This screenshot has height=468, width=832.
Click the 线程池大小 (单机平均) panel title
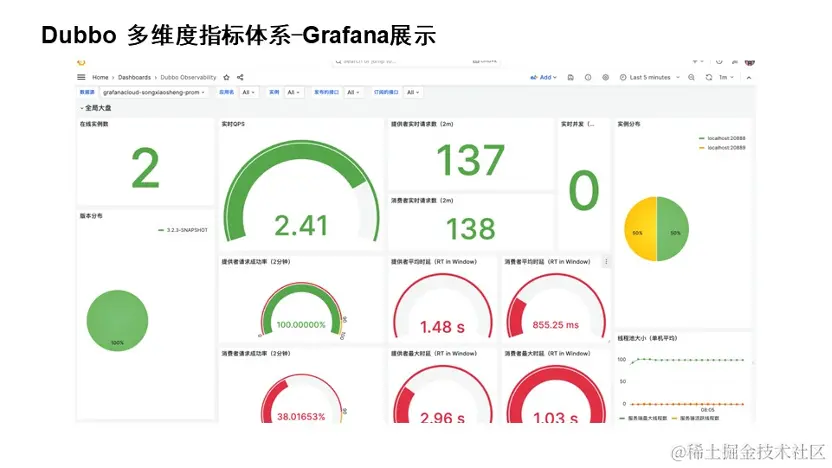[647, 338]
